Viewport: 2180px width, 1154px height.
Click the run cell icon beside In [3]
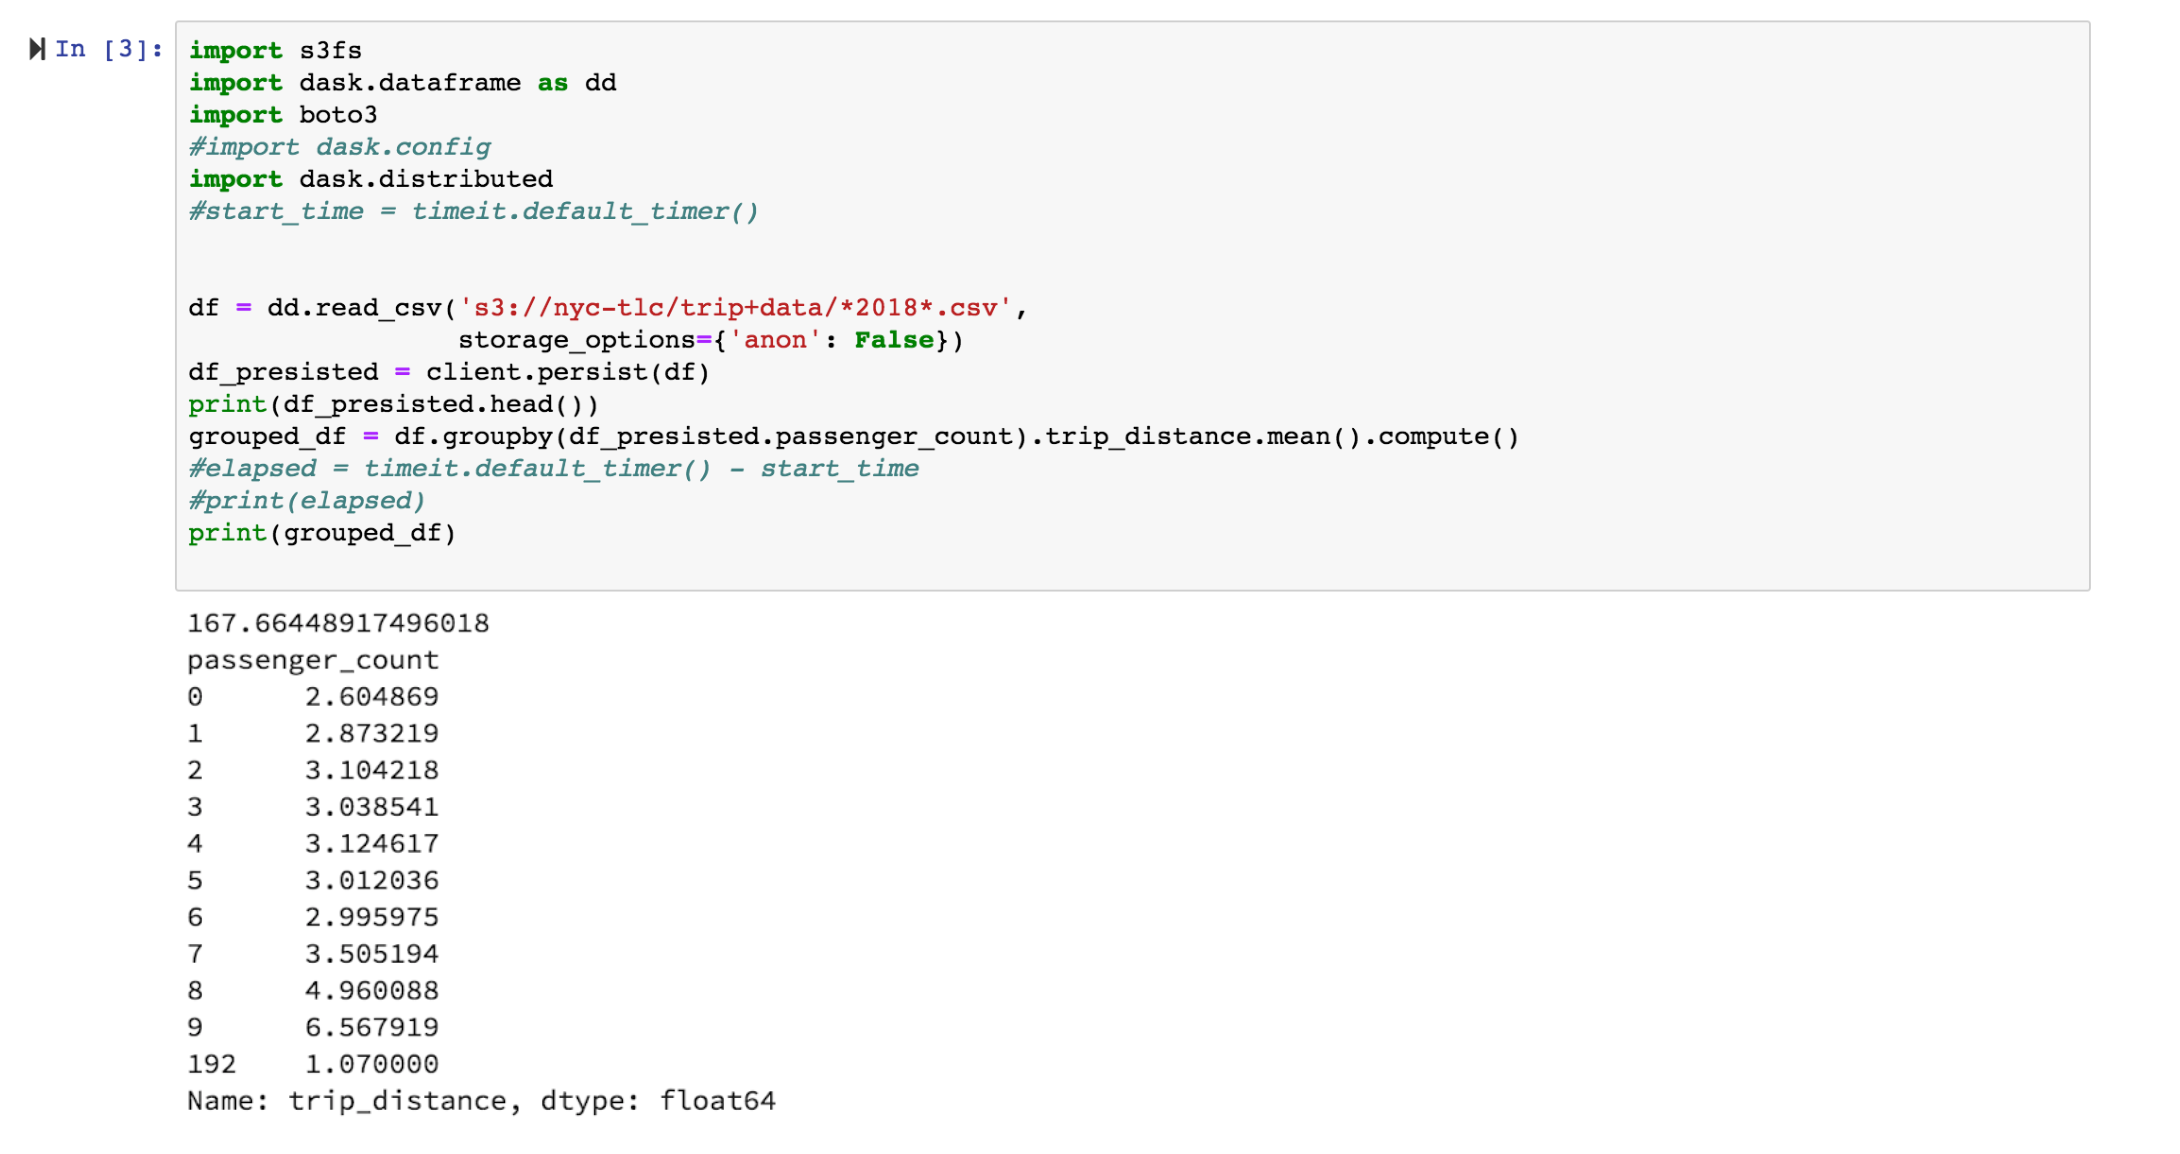pyautogui.click(x=37, y=49)
